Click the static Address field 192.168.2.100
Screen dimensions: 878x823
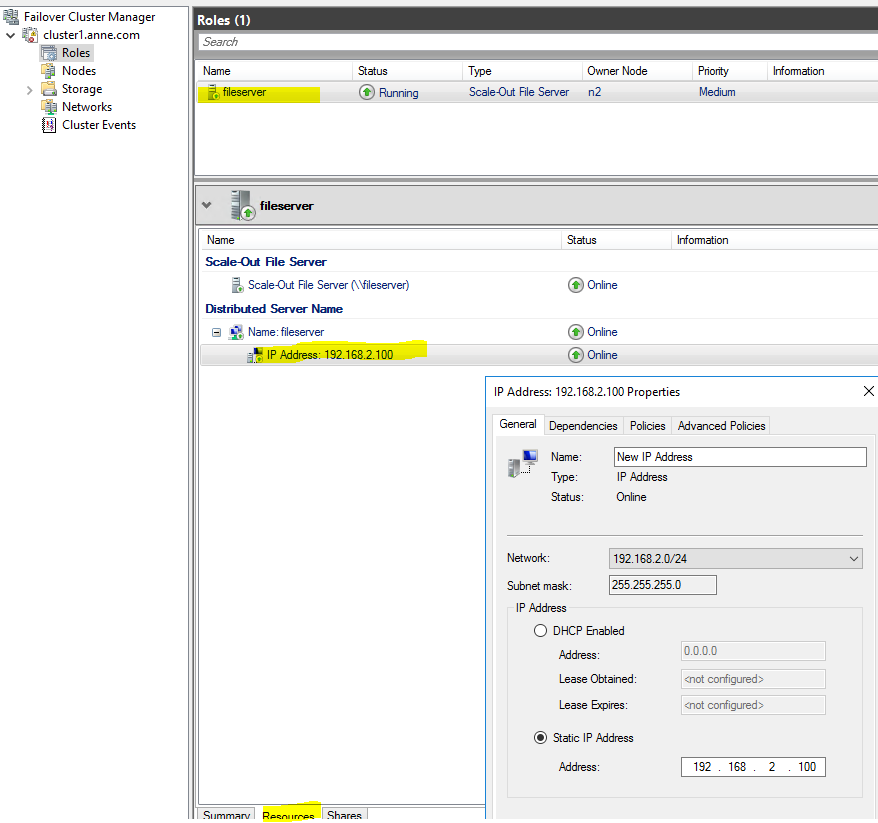[x=753, y=767]
